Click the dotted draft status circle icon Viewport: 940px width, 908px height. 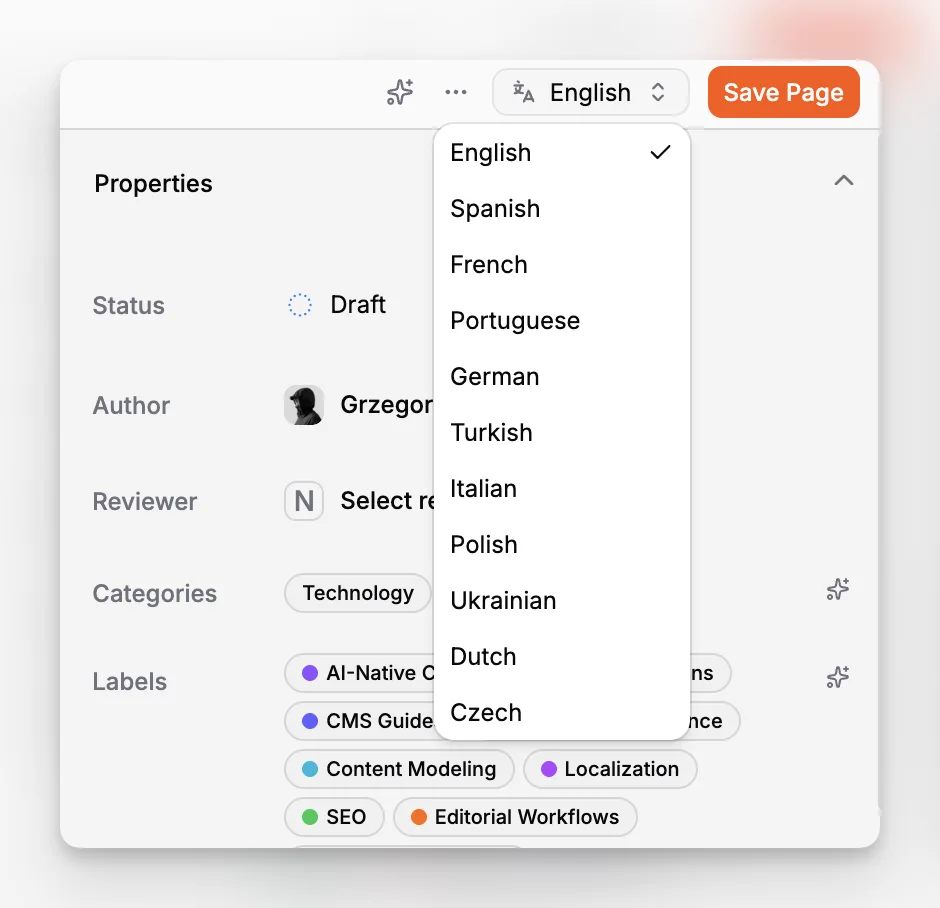click(x=300, y=305)
